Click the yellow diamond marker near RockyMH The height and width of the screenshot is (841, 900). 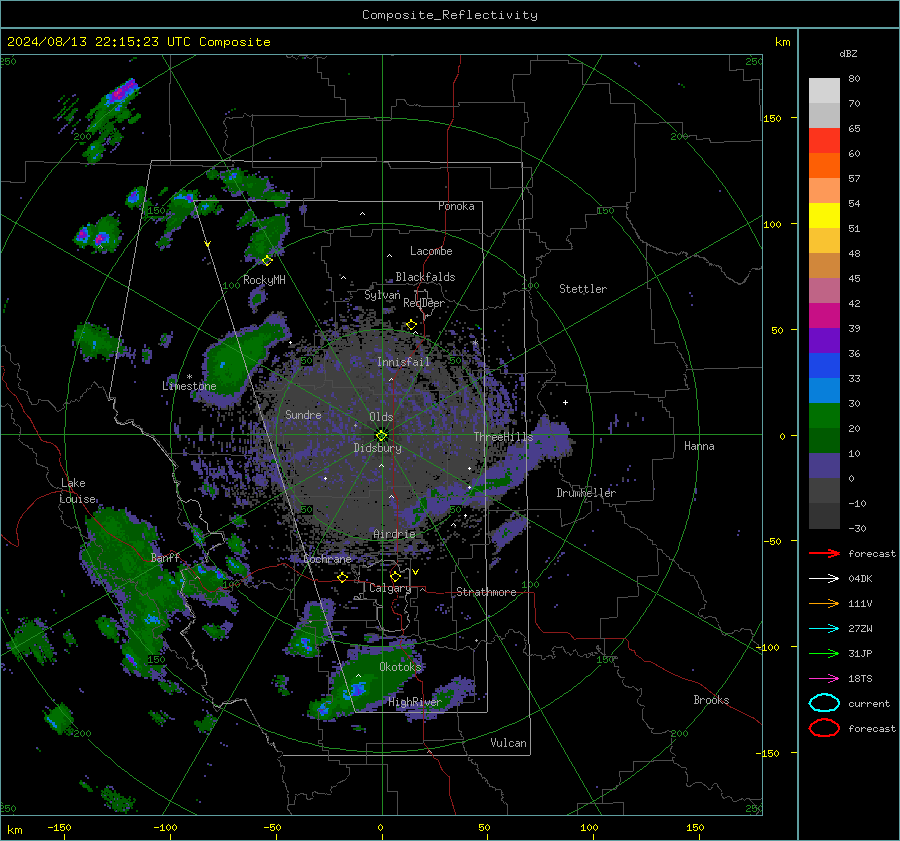pyautogui.click(x=267, y=261)
